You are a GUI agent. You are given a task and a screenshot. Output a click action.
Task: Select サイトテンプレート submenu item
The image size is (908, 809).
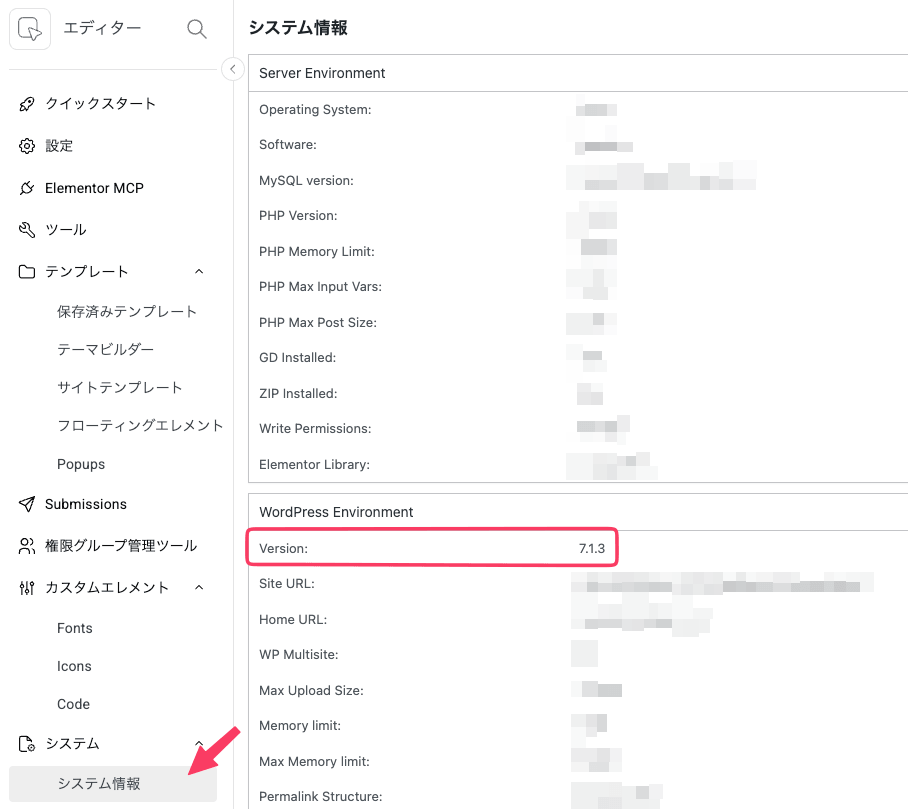[120, 387]
